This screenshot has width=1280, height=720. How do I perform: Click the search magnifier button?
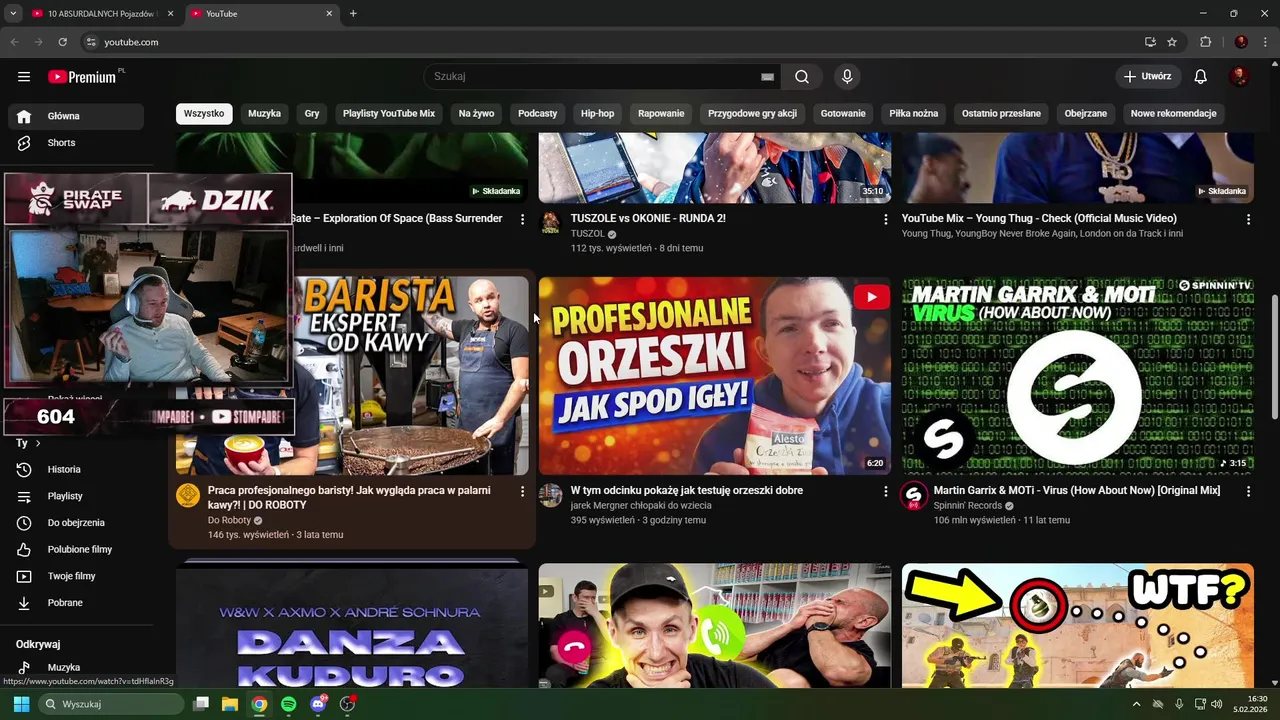(802, 77)
